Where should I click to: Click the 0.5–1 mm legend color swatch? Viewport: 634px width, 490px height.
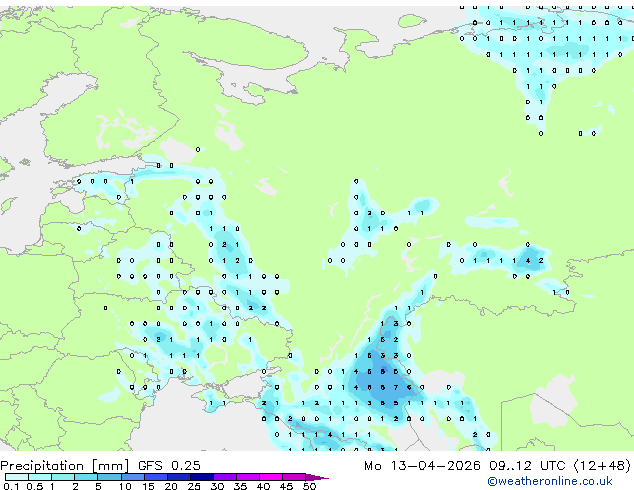tap(40, 477)
